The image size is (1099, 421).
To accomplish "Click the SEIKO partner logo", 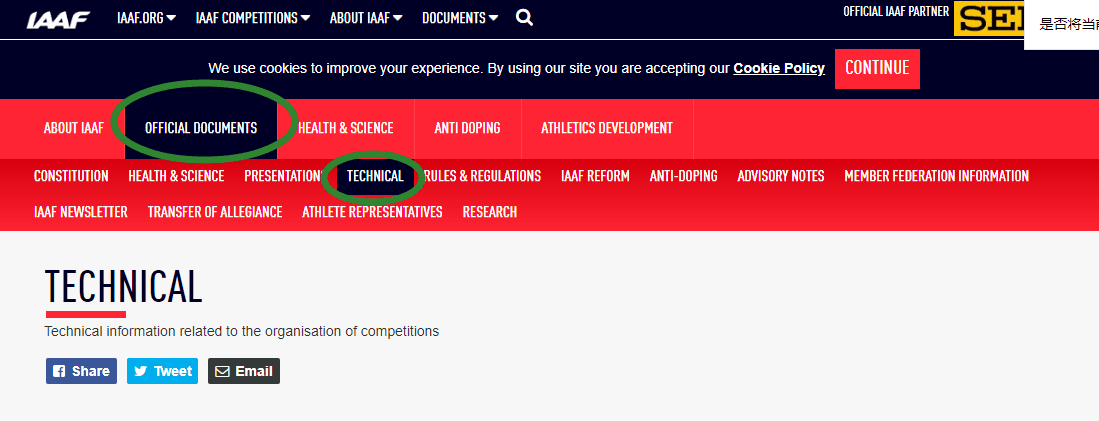I will (x=989, y=20).
